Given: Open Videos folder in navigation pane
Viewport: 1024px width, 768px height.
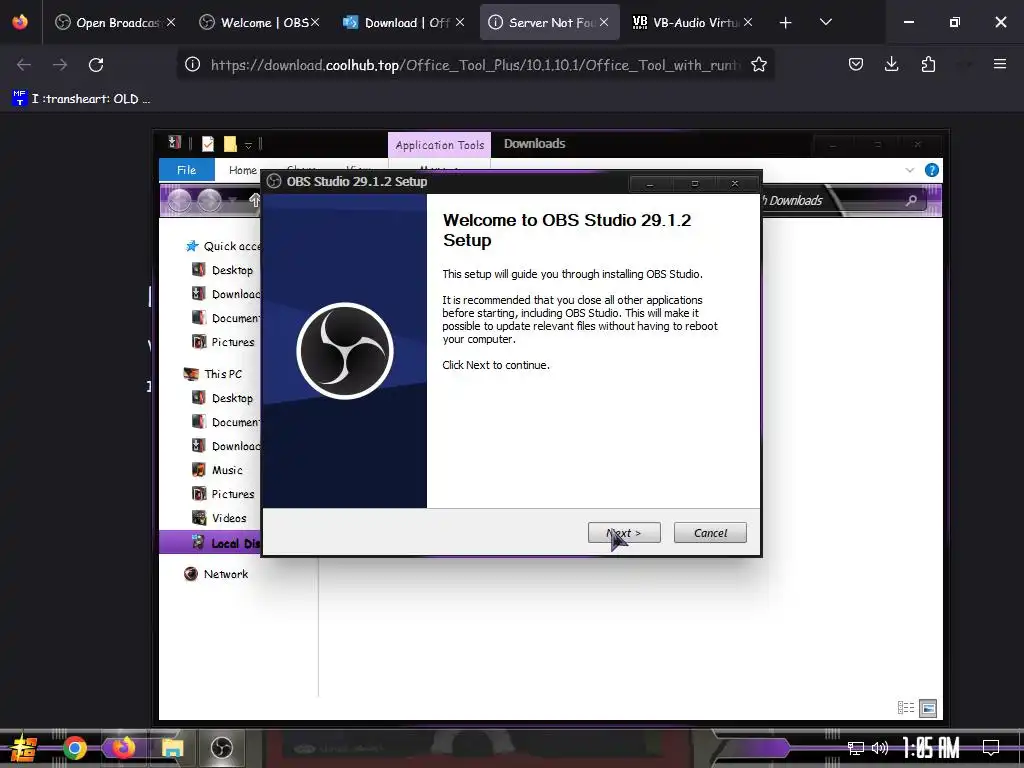Looking at the screenshot, I should click(x=219, y=518).
